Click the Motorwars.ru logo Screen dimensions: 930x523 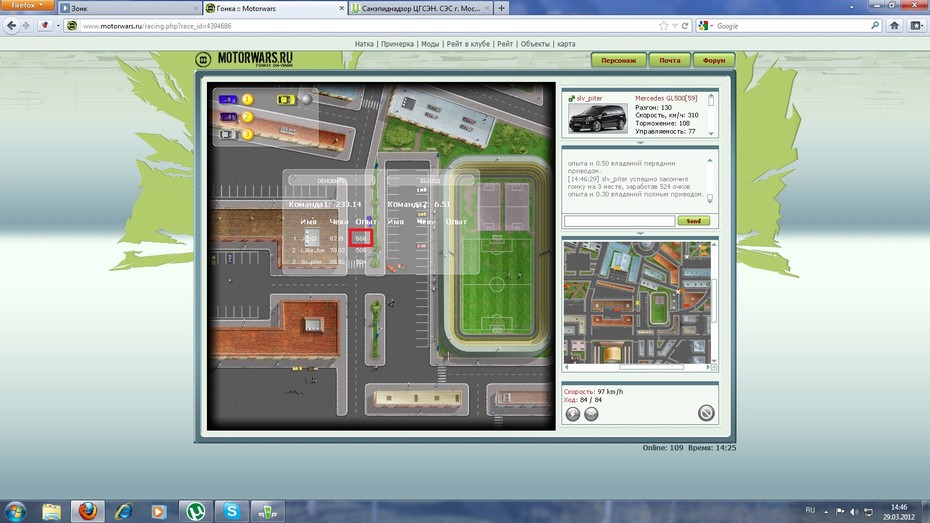coord(244,59)
